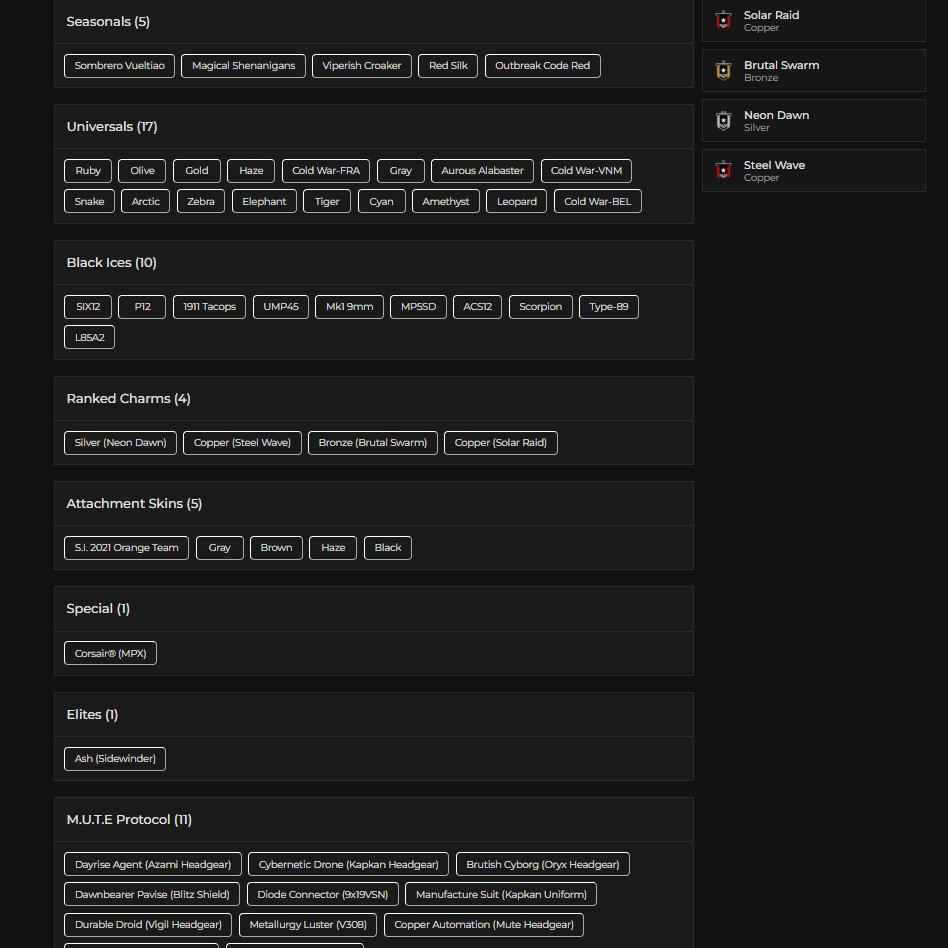
Task: Select the Cold War-BEL skin tag
Action: tap(597, 201)
